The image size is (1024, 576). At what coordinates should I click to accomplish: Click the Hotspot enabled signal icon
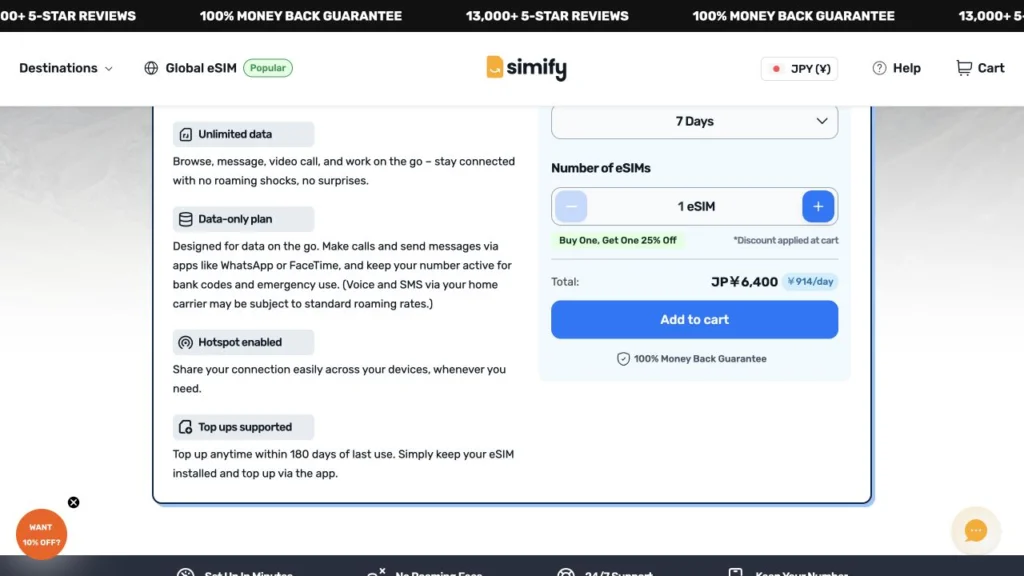click(185, 342)
